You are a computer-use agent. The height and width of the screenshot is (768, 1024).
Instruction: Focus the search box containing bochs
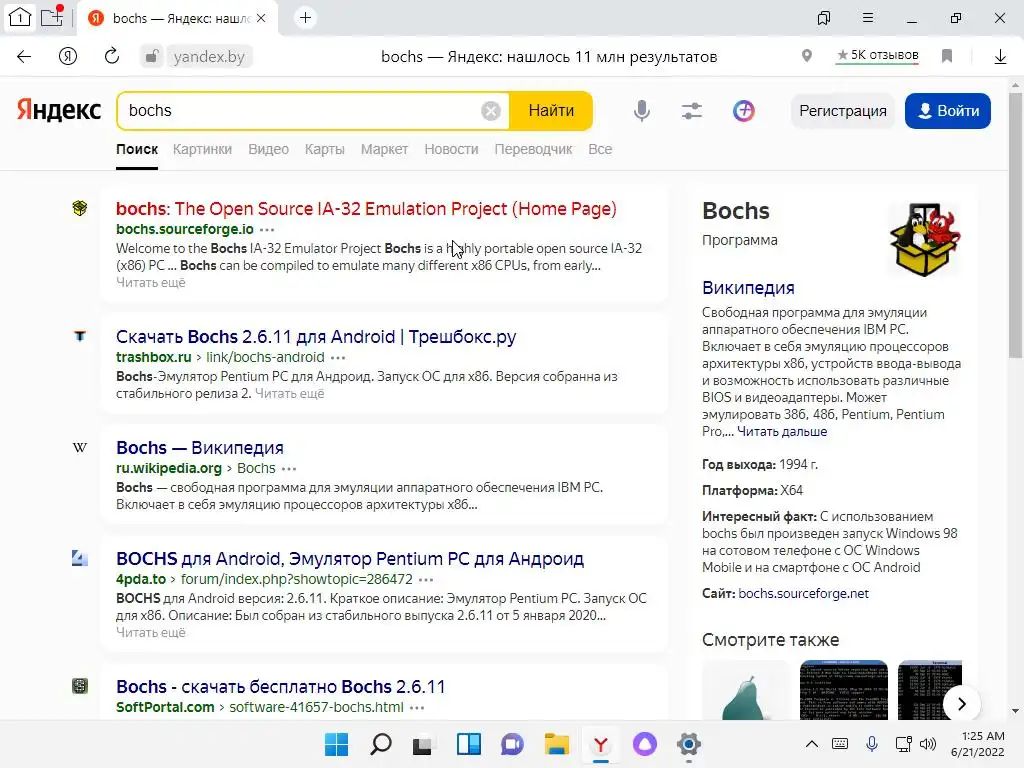point(300,110)
